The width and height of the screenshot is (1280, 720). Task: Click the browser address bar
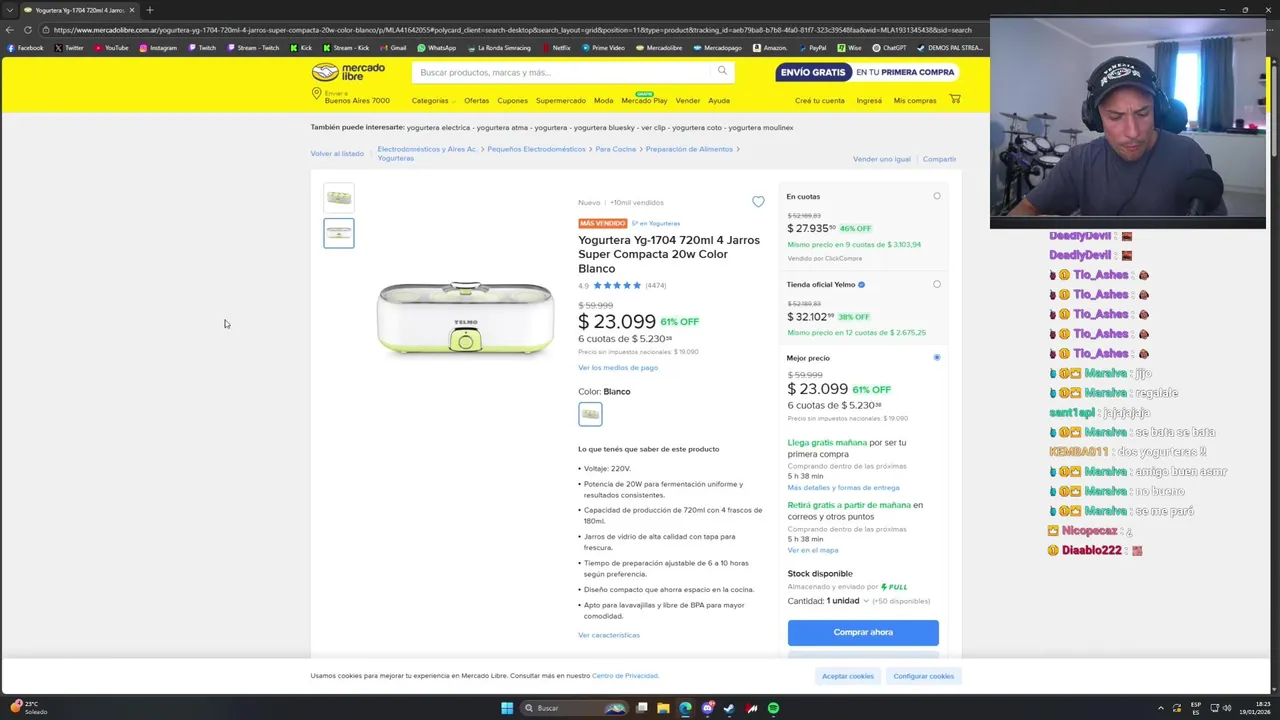pos(512,30)
